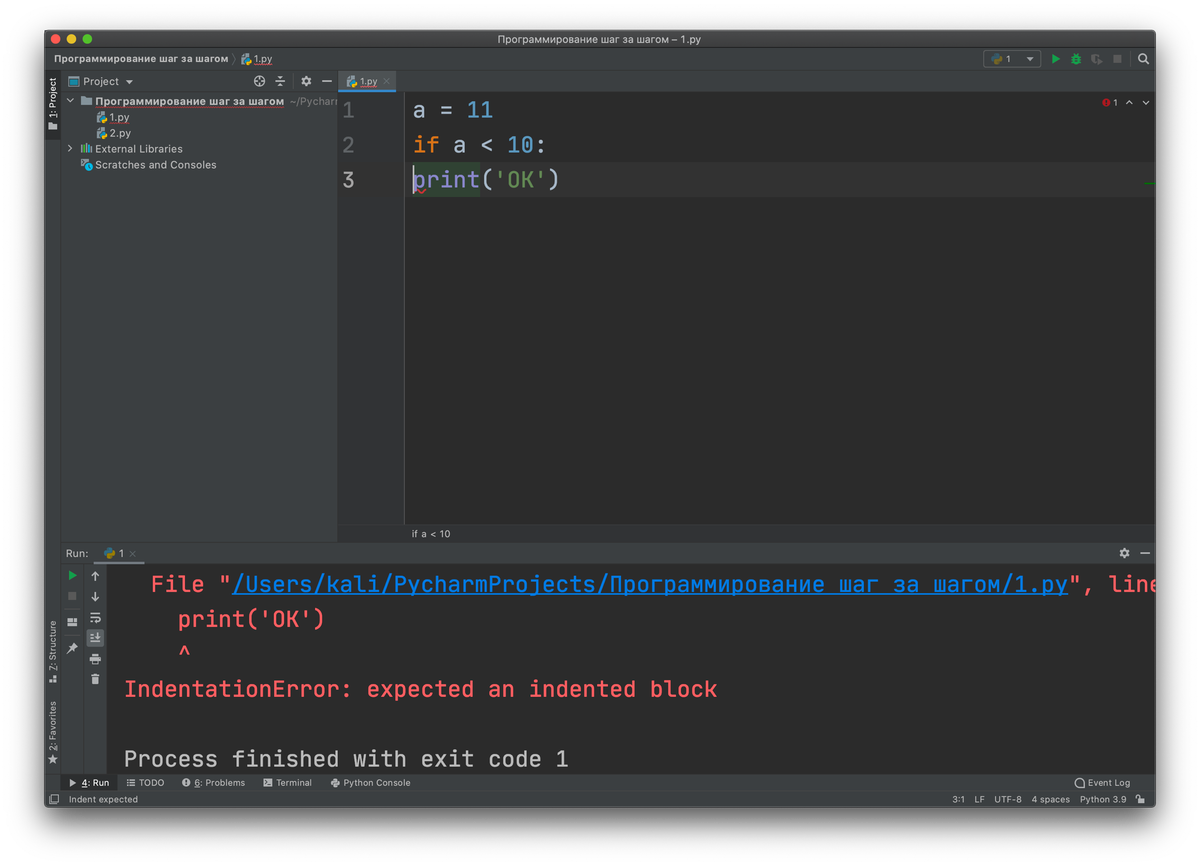Viewport: 1200px width, 866px height.
Task: Hide the Project tool window
Action: click(x=326, y=81)
